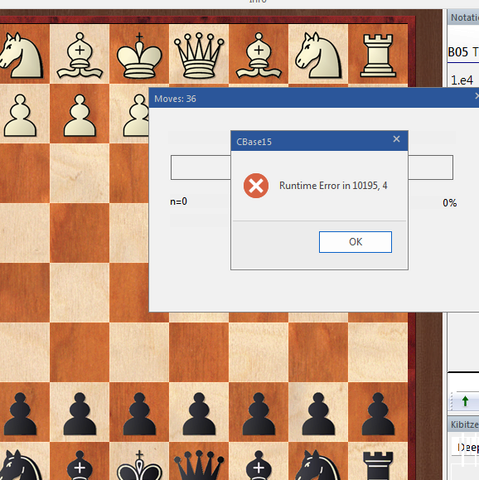Click the '0%' progress percentage

[x=449, y=203]
